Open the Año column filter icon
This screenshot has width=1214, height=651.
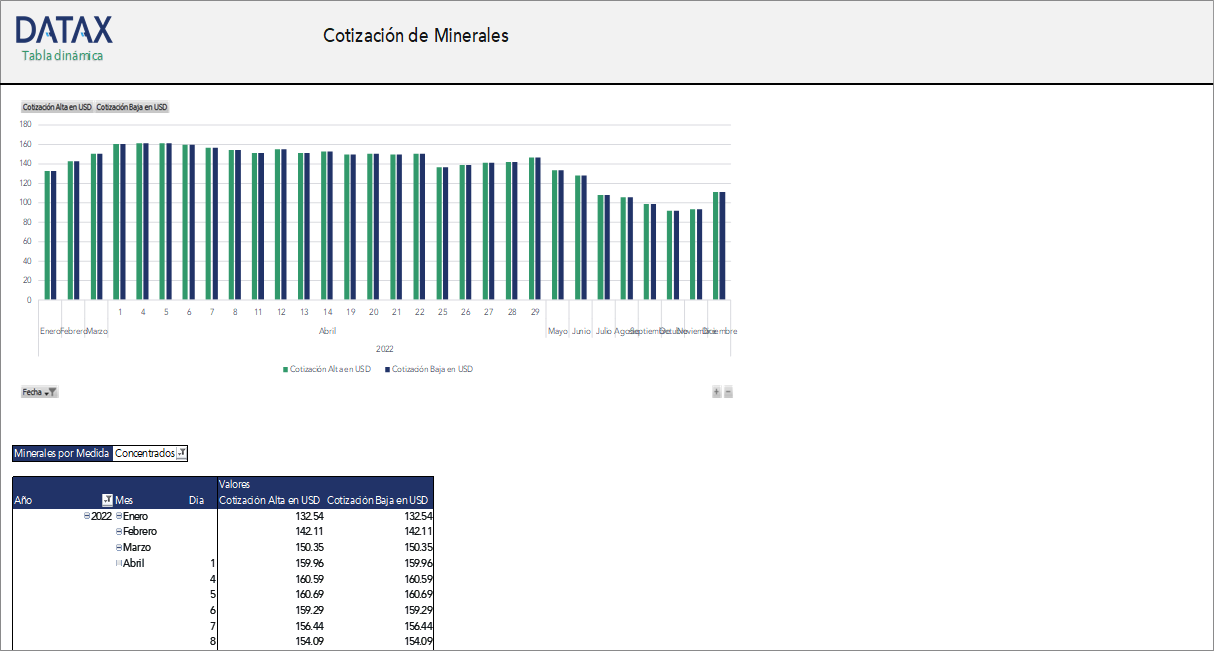coord(107,500)
